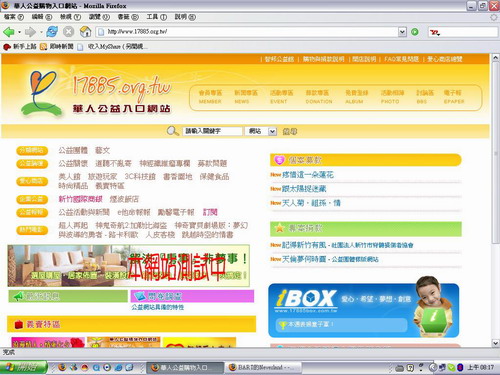This screenshot has height=375, width=500.
Task: Click the star icon in green section header
Action: pyautogui.click(x=279, y=228)
